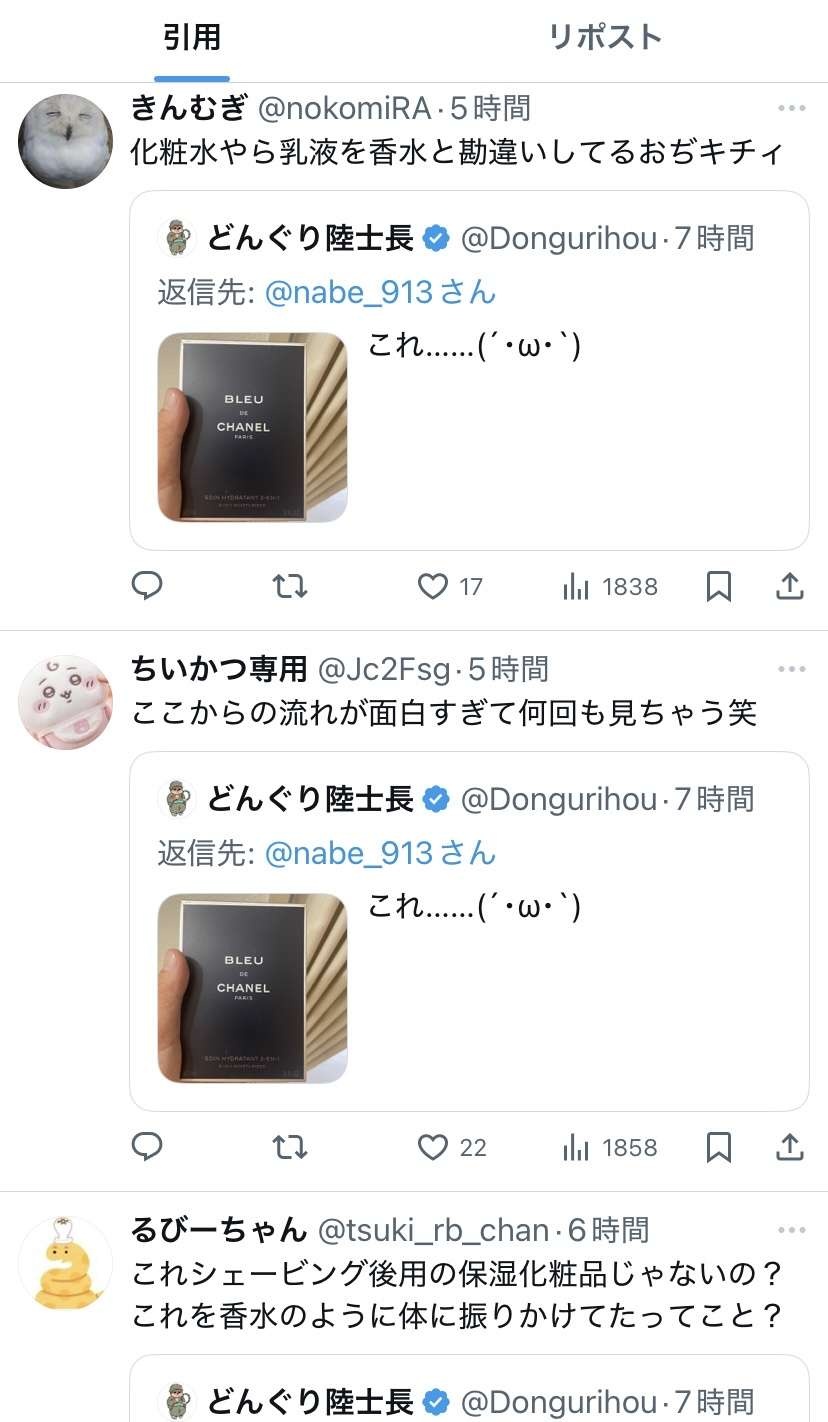The height and width of the screenshot is (1422, 828).
Task: Select the 引用 tab
Action: 192,38
